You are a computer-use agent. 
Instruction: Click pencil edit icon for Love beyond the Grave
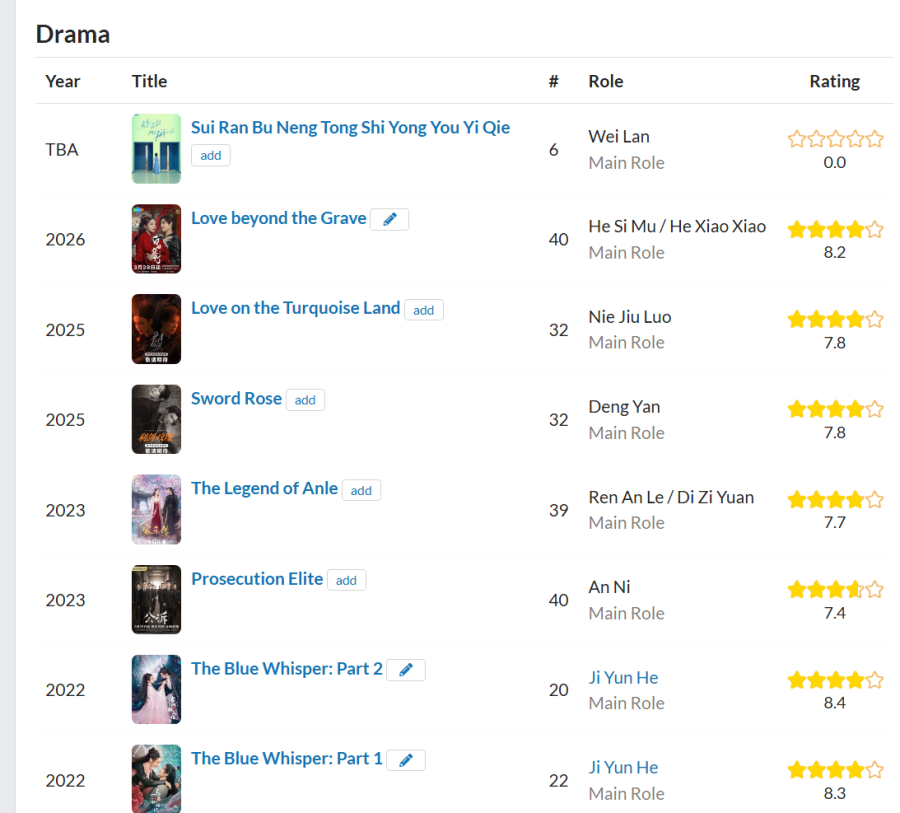[389, 220]
